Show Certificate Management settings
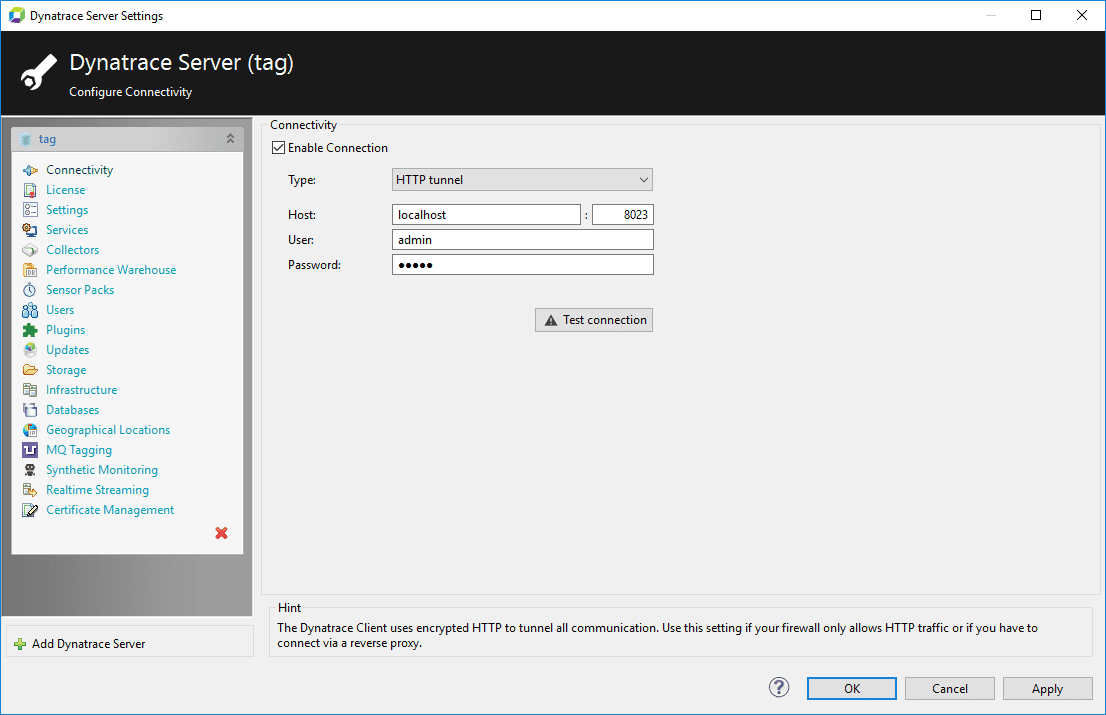Image resolution: width=1106 pixels, height=715 pixels. click(x=110, y=510)
